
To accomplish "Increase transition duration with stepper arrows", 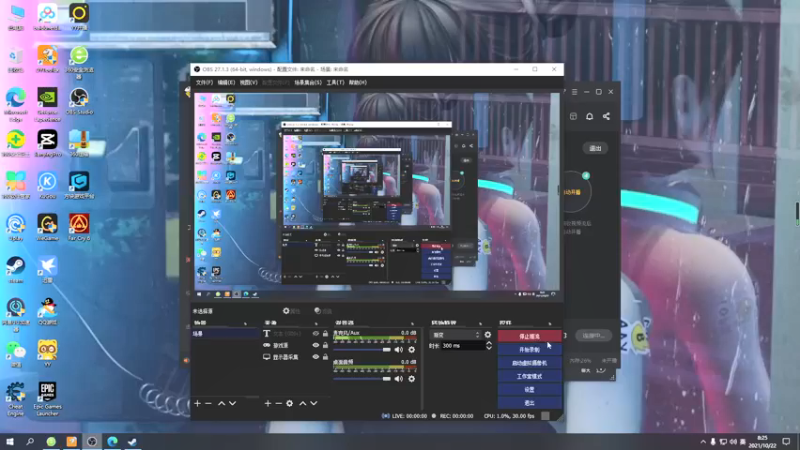I will click(x=489, y=343).
